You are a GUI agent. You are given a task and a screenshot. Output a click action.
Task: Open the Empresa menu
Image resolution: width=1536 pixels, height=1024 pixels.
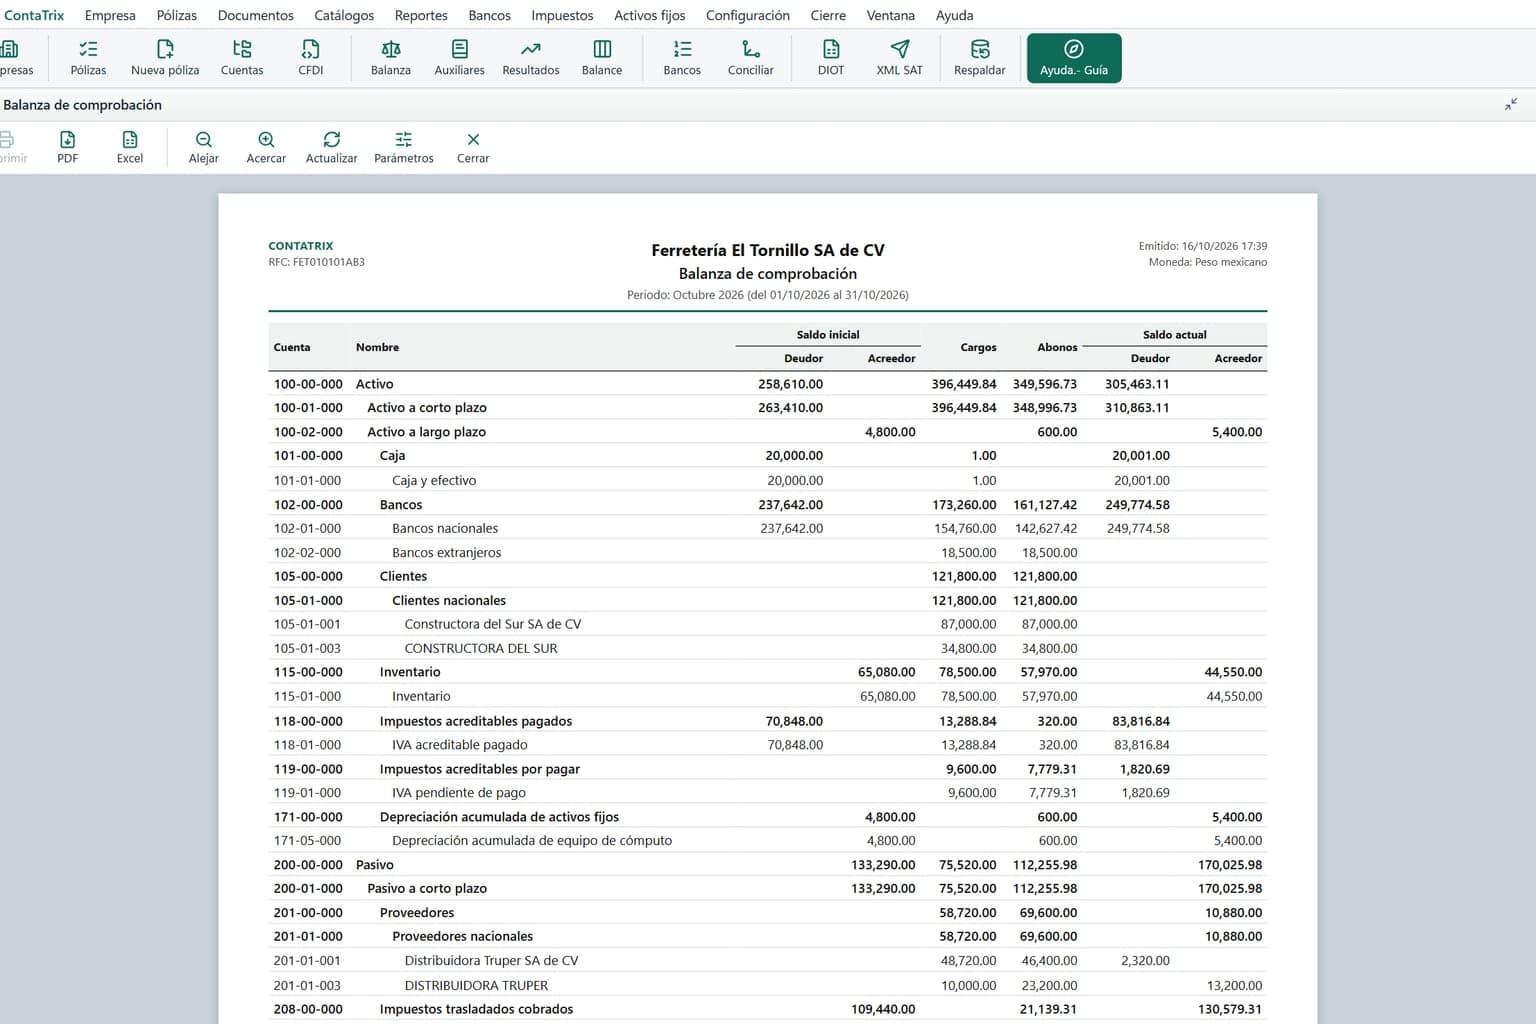point(110,15)
